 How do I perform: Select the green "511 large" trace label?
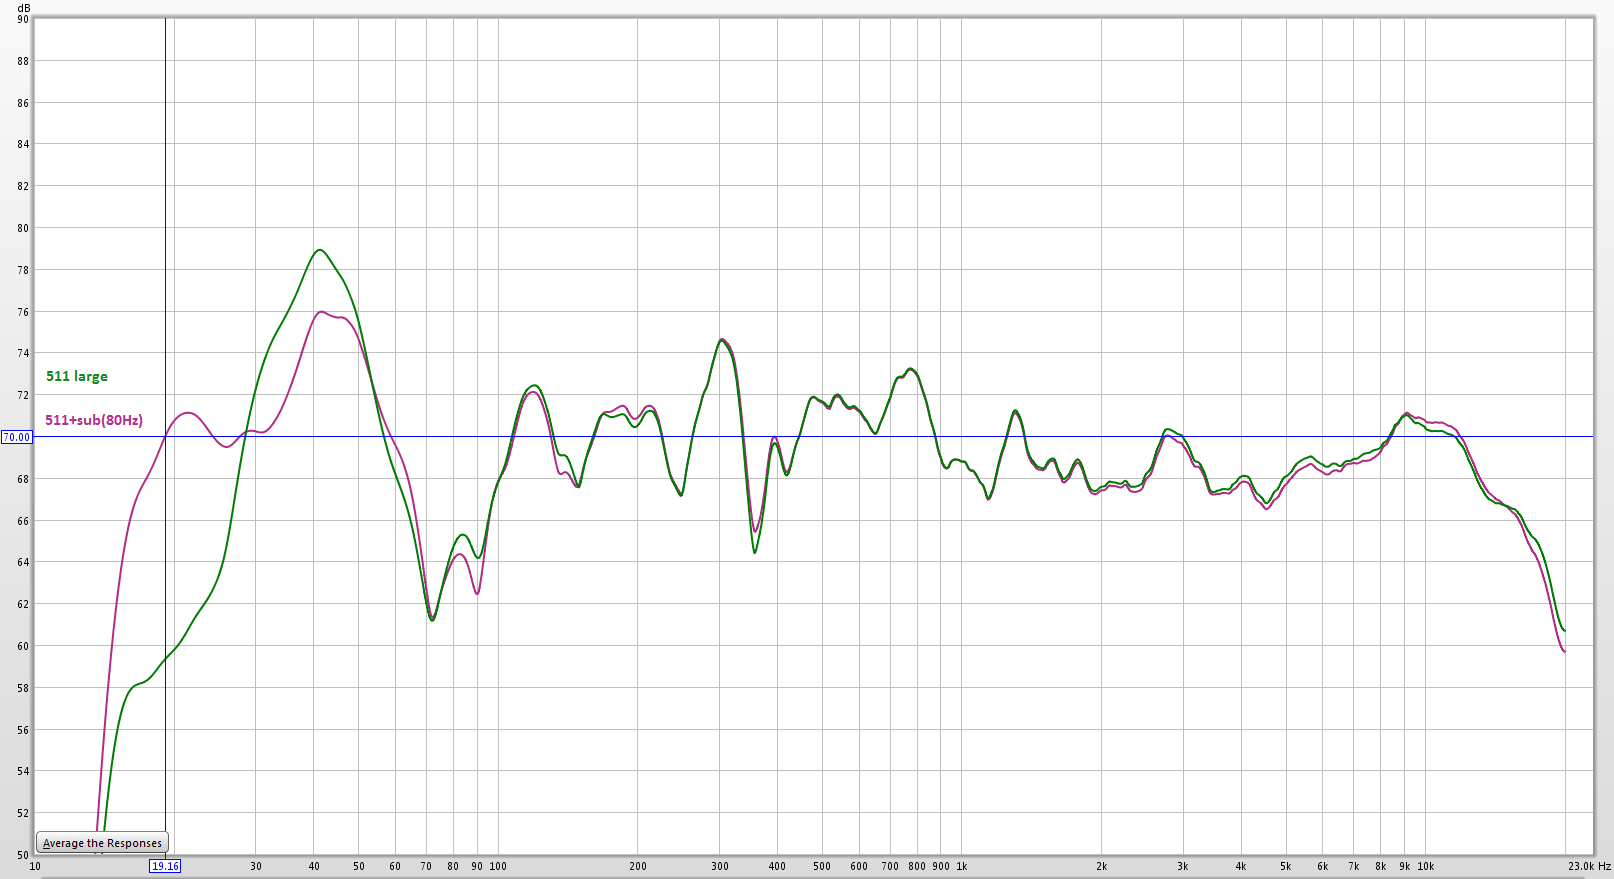tap(77, 376)
